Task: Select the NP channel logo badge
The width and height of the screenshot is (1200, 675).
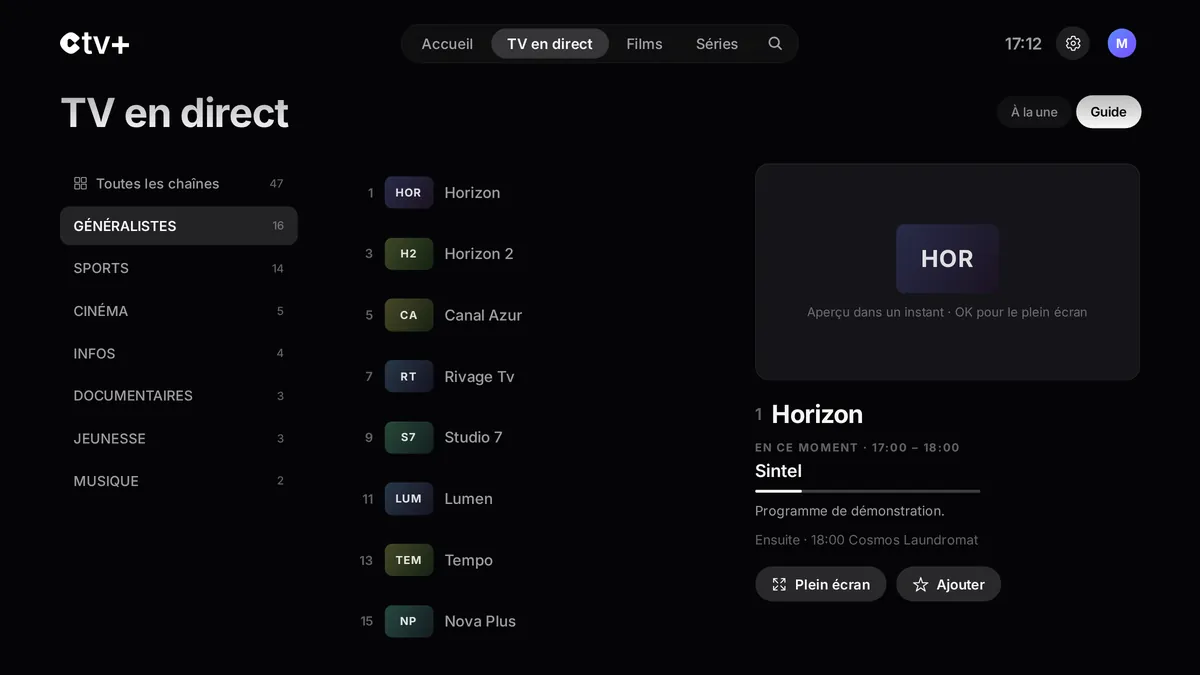Action: 409,621
